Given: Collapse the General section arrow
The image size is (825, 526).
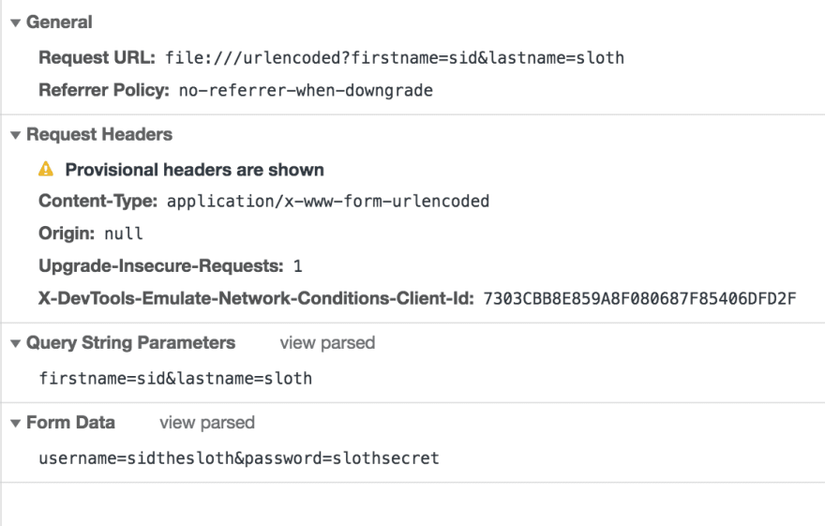Looking at the screenshot, I should [x=15, y=22].
